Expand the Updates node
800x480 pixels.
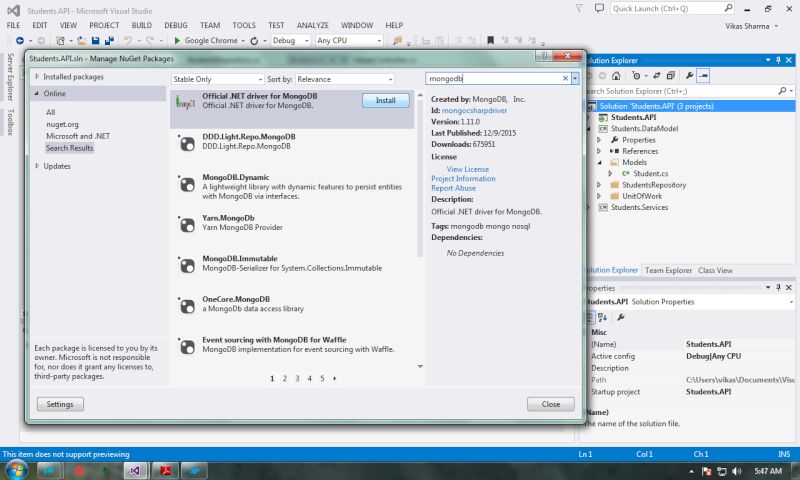point(37,166)
